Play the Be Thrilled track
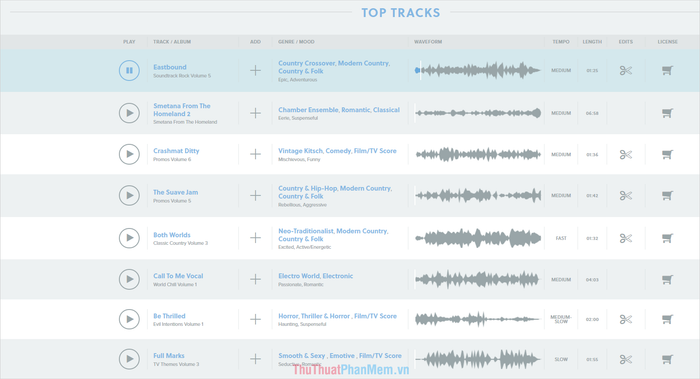This screenshot has width=700, height=379. [x=129, y=319]
